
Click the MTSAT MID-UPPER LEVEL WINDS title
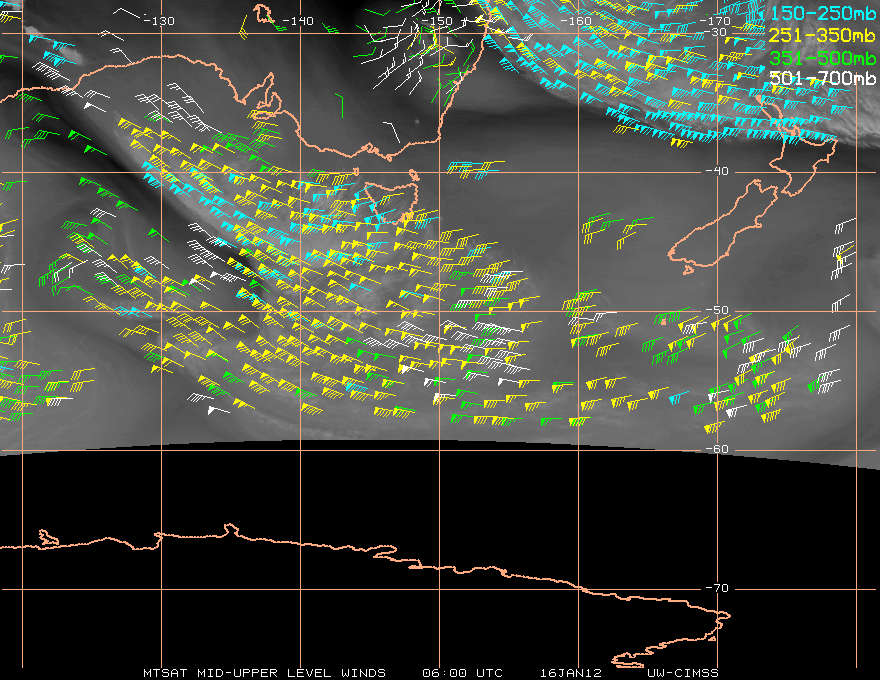point(263,673)
